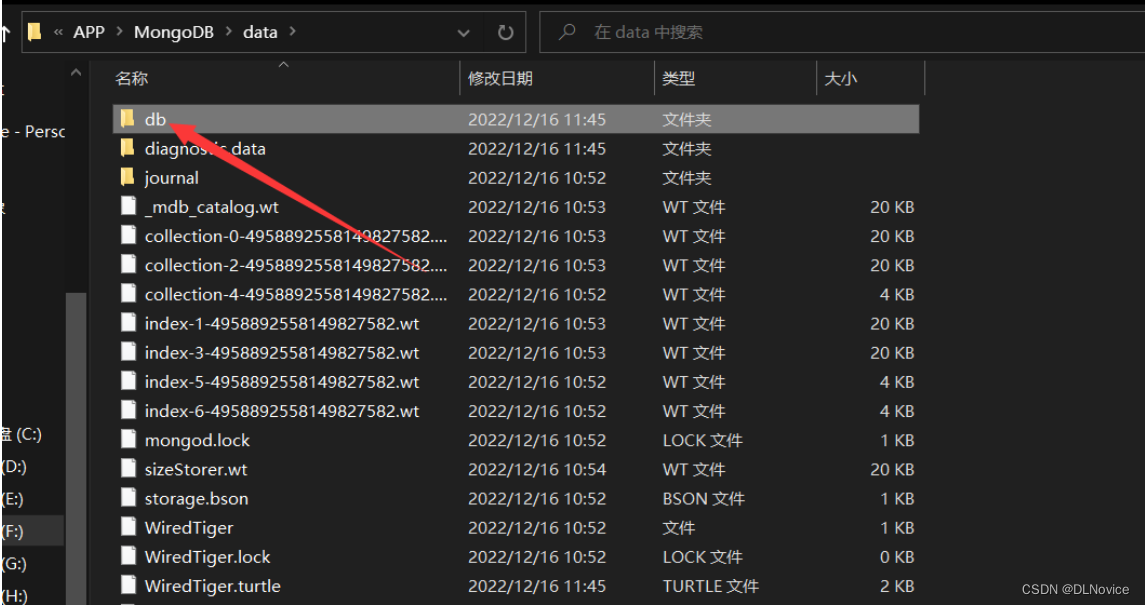Click APP in the address bar path
This screenshot has height=605, width=1145.
click(87, 31)
